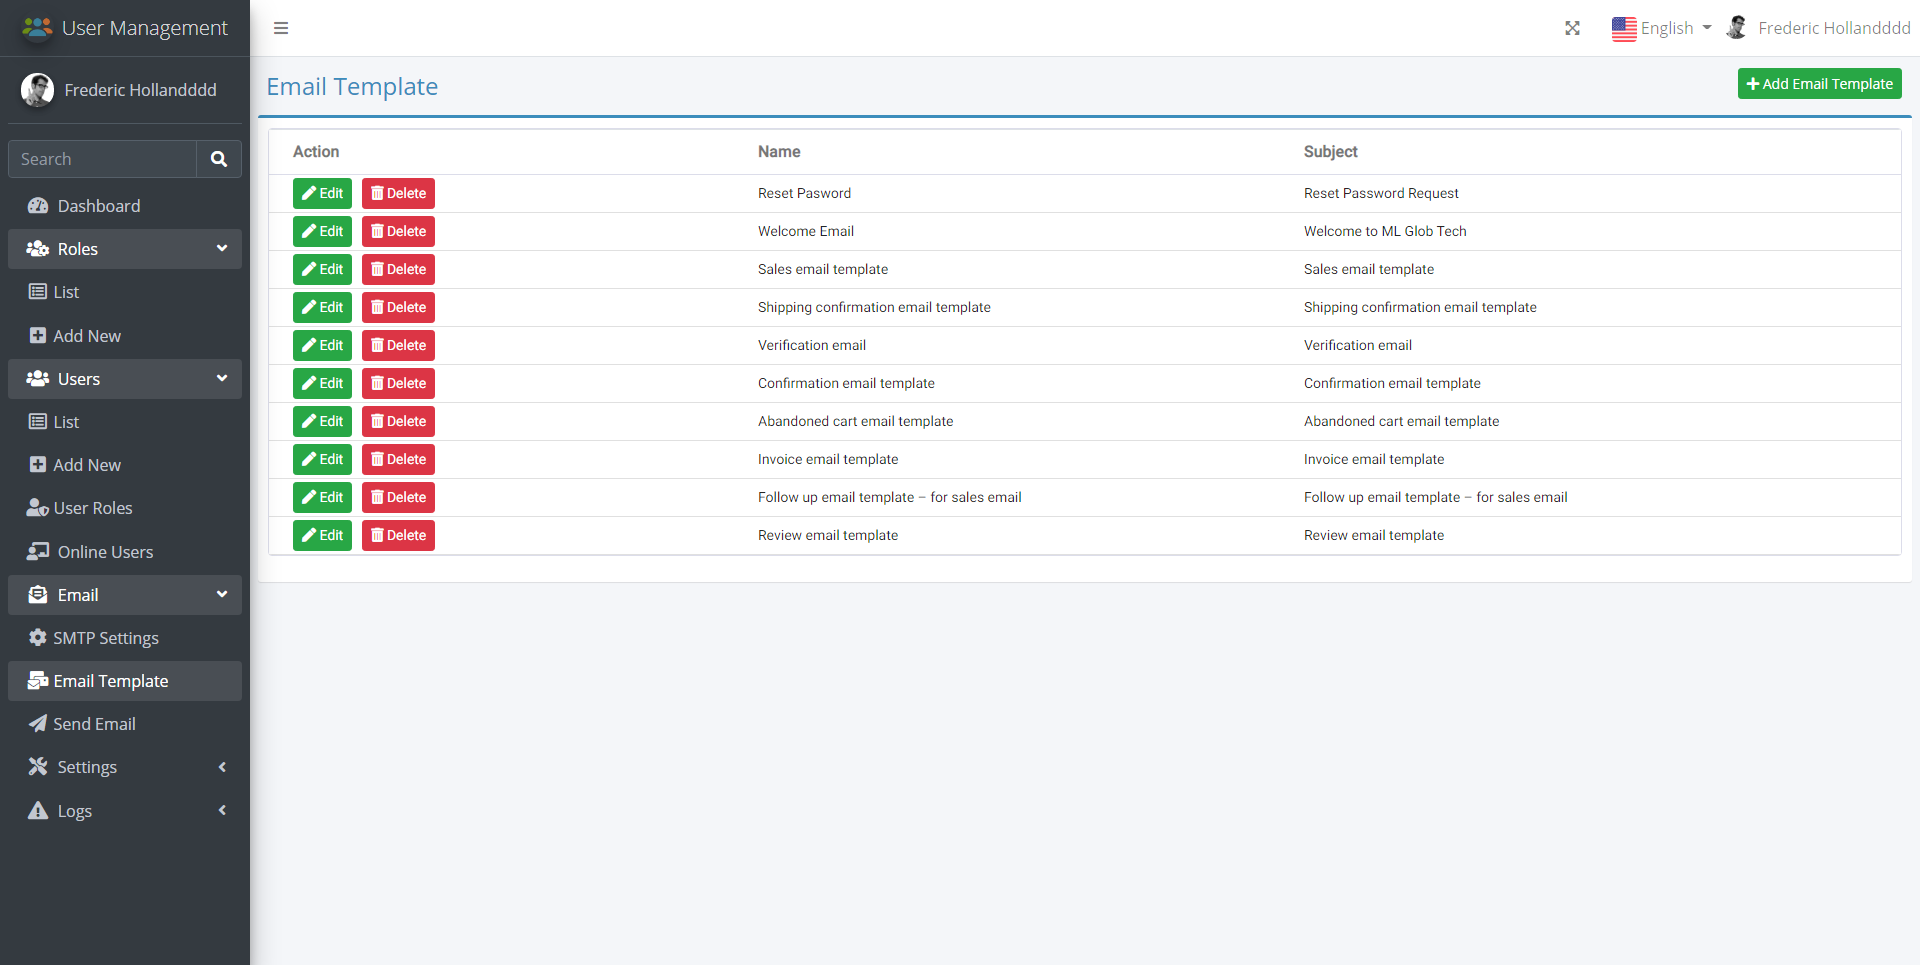Expand the Settings menu section
Screen dimensions: 1920x965
(125, 767)
